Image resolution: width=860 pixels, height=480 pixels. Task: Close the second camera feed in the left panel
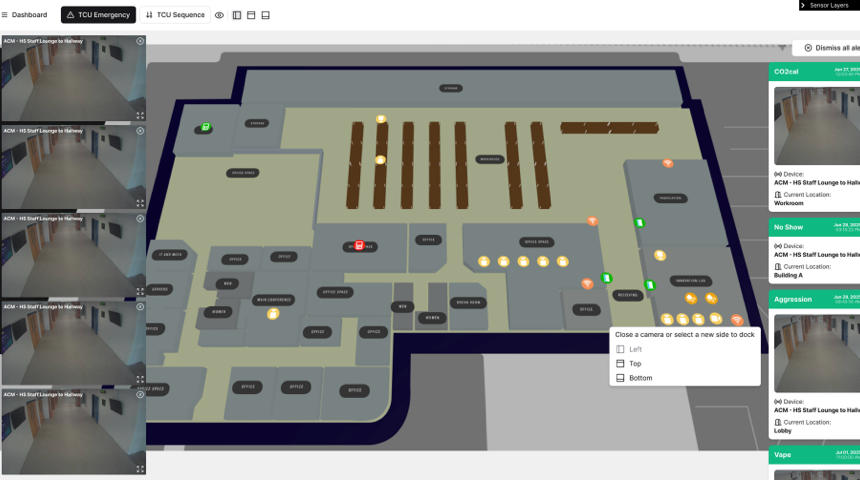(140, 130)
